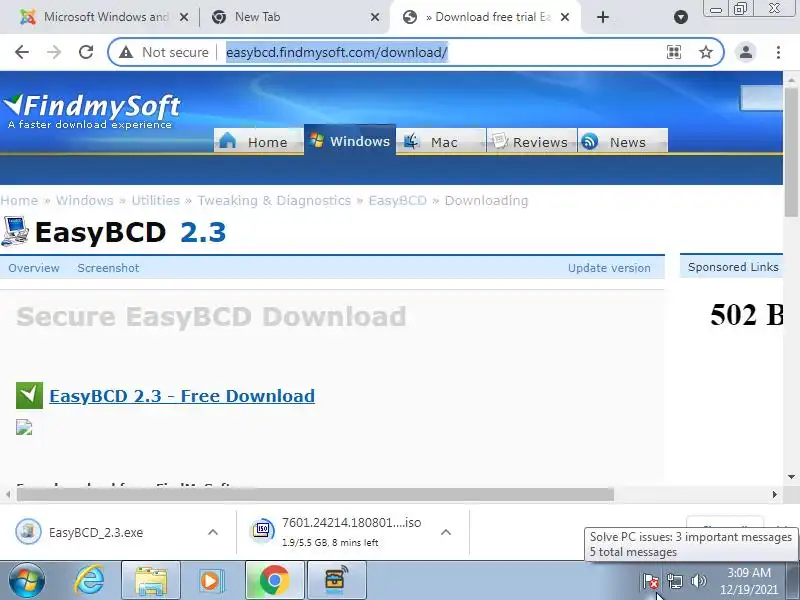Screen dimensions: 800x600
Task: Close the New Tab tab
Action: click(375, 17)
